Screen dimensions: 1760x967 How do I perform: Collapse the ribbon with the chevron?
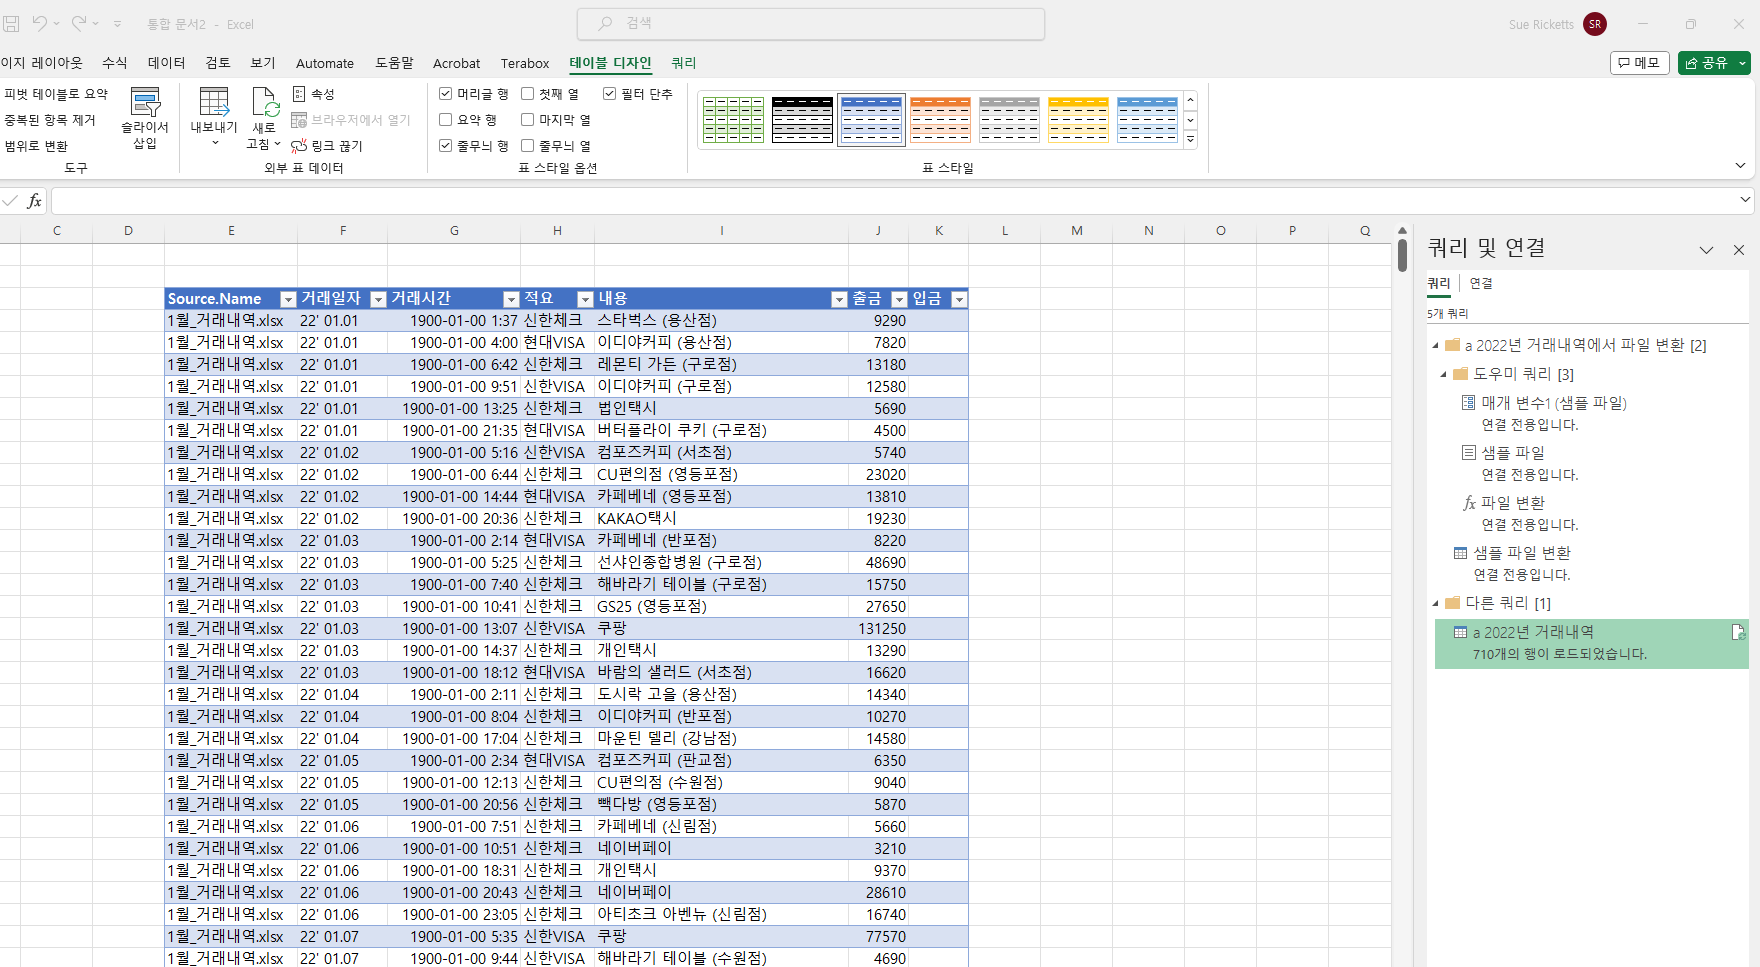pyautogui.click(x=1741, y=166)
